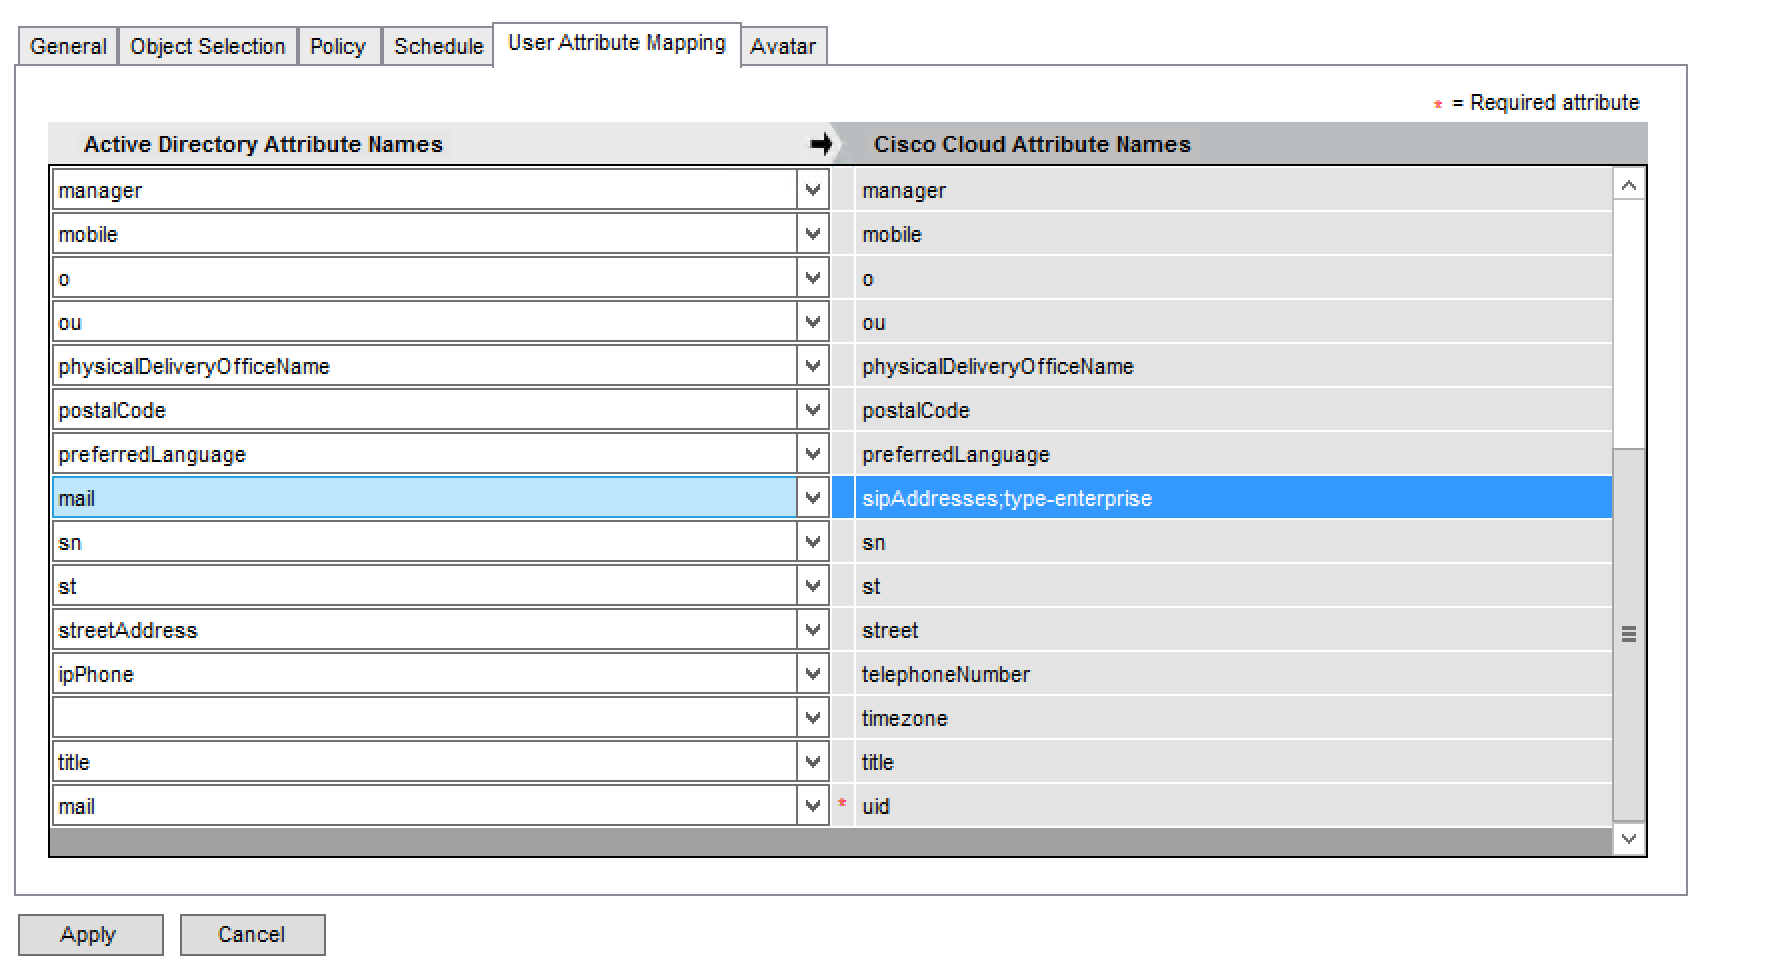Click the highlighted mail input field

[424, 497]
